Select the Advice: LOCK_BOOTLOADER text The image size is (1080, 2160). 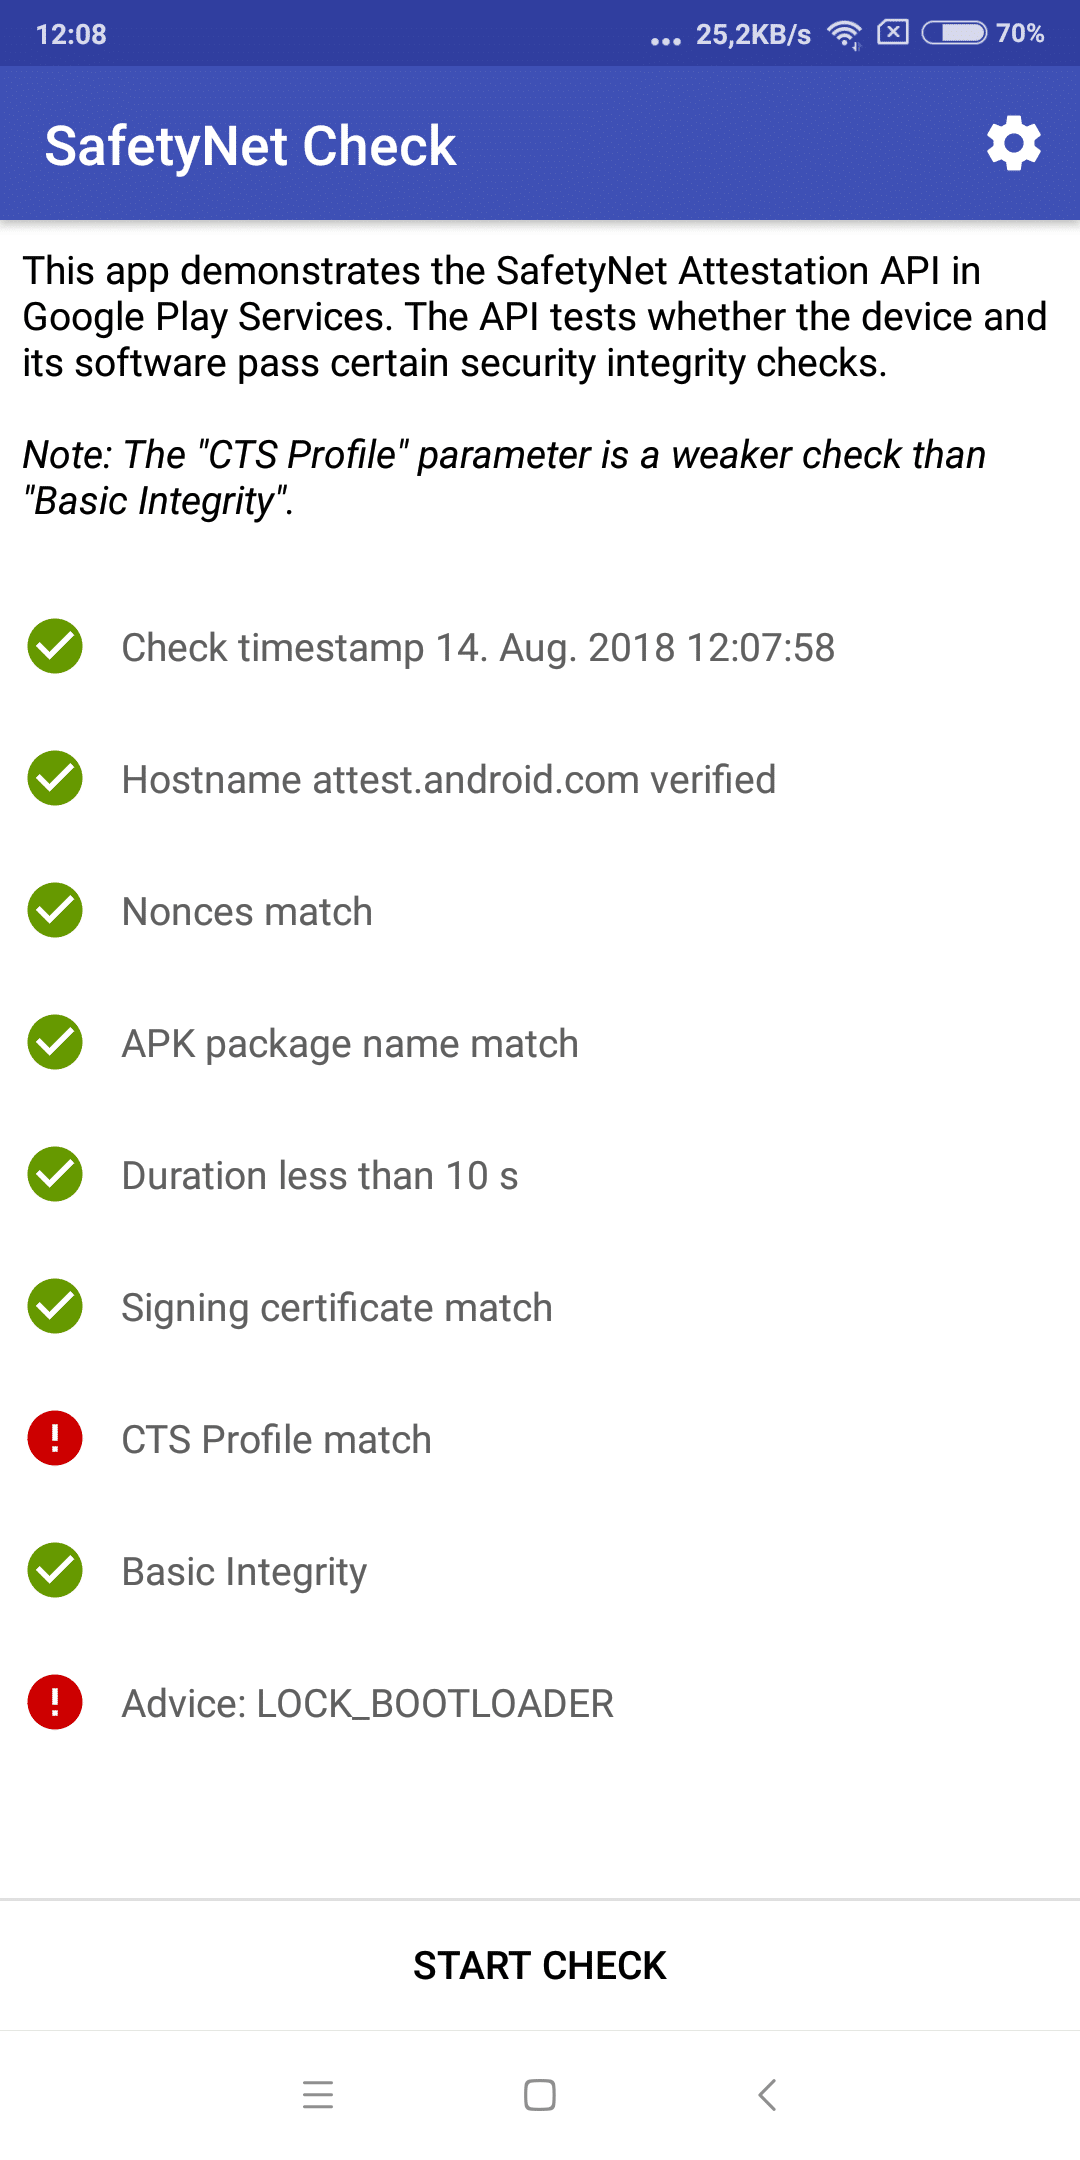(x=367, y=1704)
